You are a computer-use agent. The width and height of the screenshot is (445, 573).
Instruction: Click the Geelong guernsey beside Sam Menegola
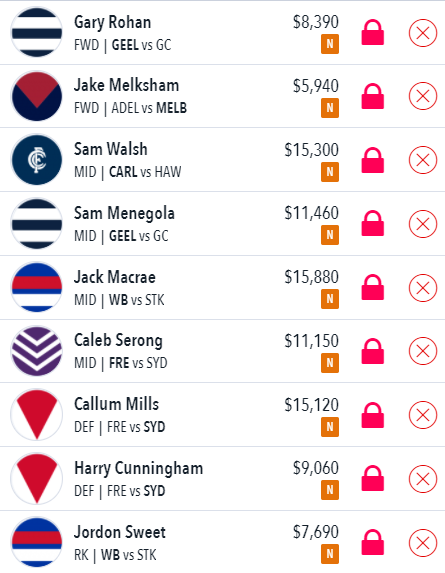pyautogui.click(x=37, y=224)
